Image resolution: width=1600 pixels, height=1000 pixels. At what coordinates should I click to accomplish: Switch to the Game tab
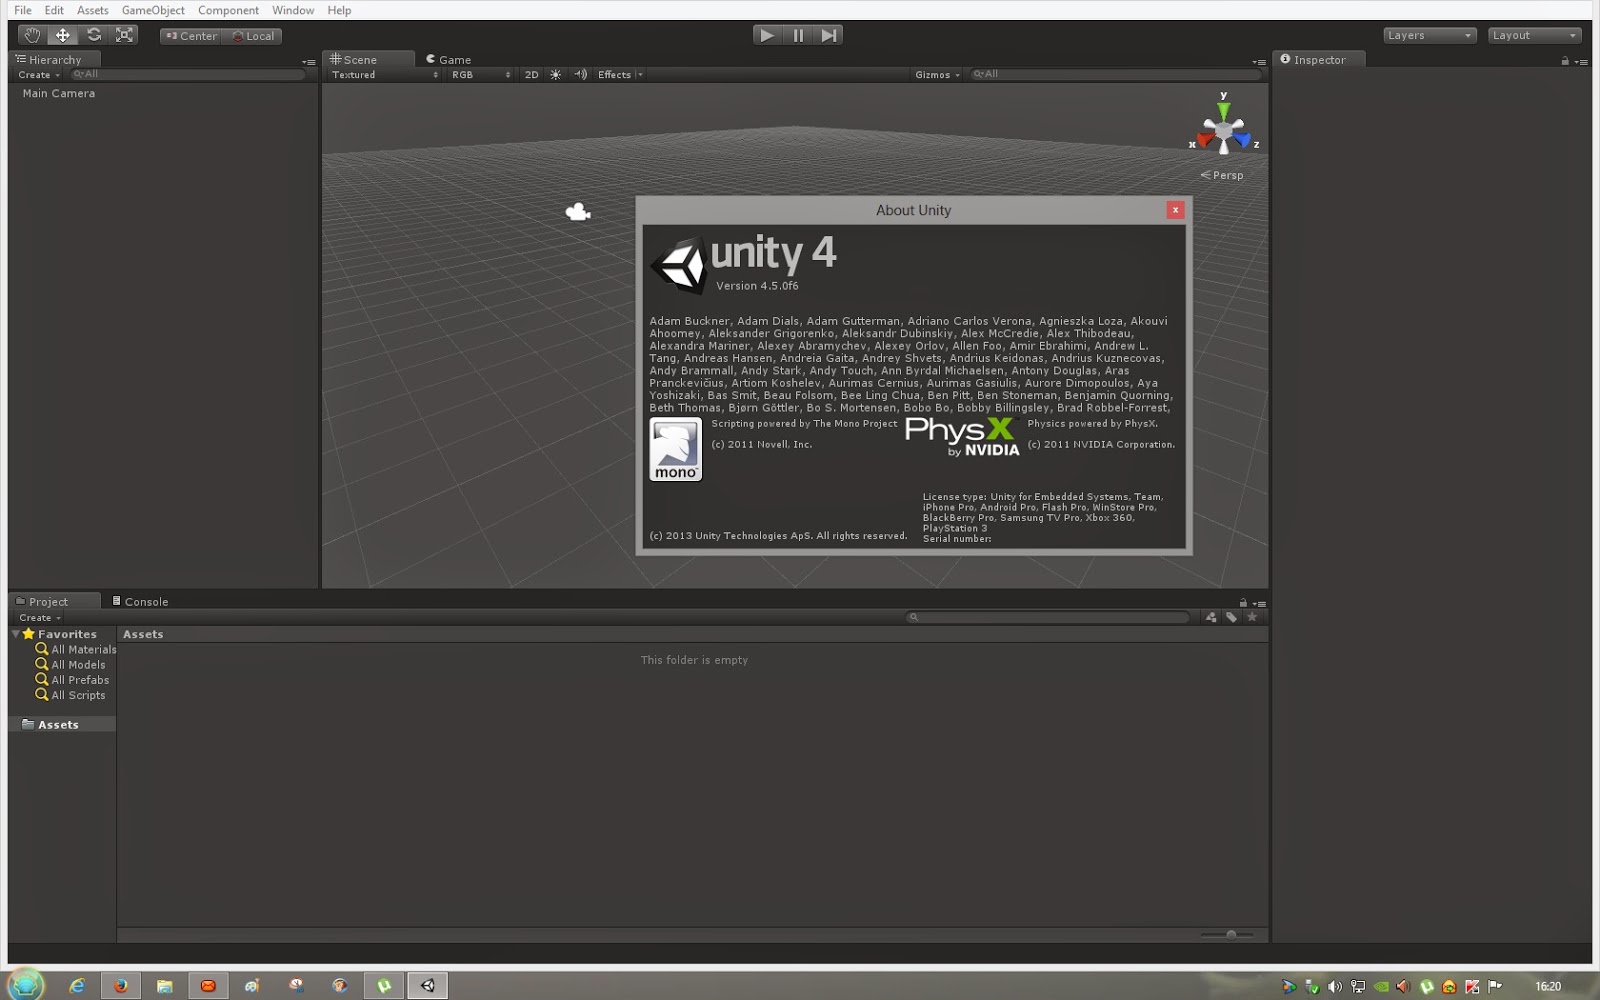tap(449, 59)
